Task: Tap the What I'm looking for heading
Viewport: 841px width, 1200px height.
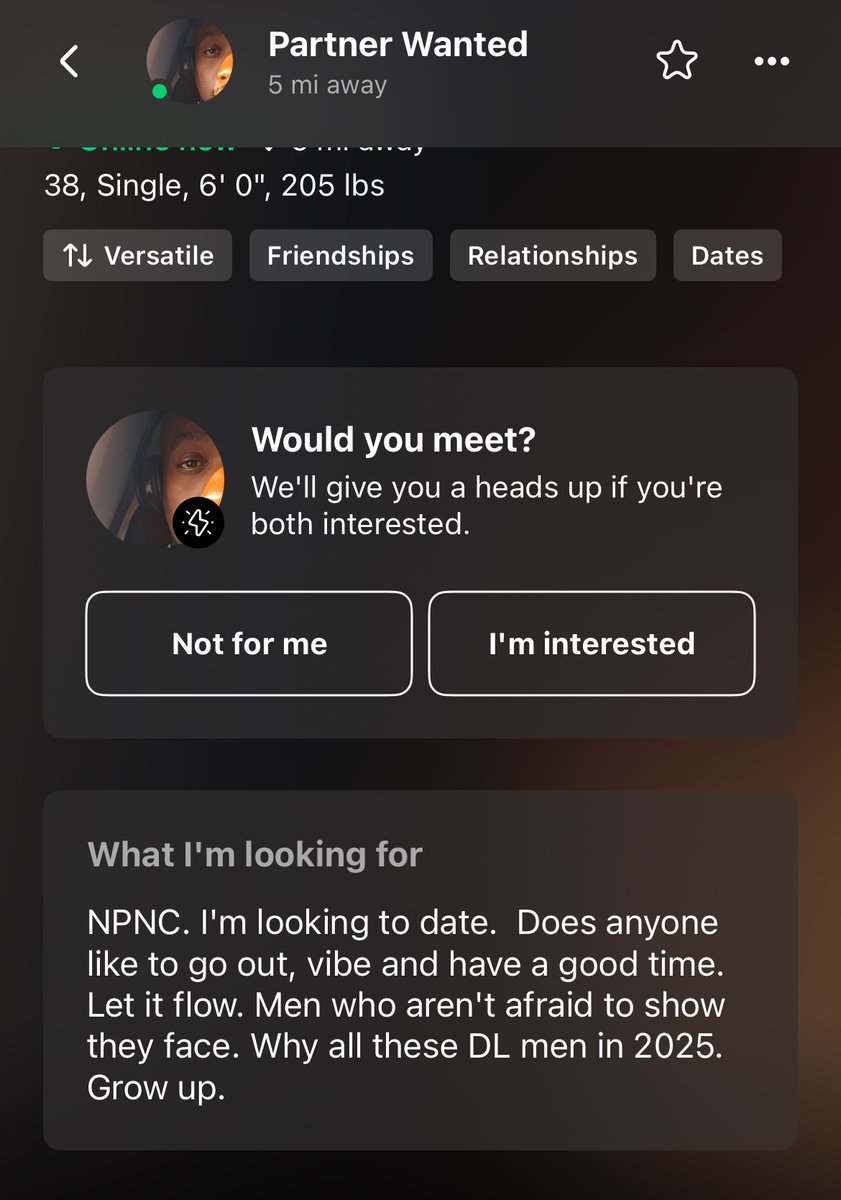Action: coord(255,854)
